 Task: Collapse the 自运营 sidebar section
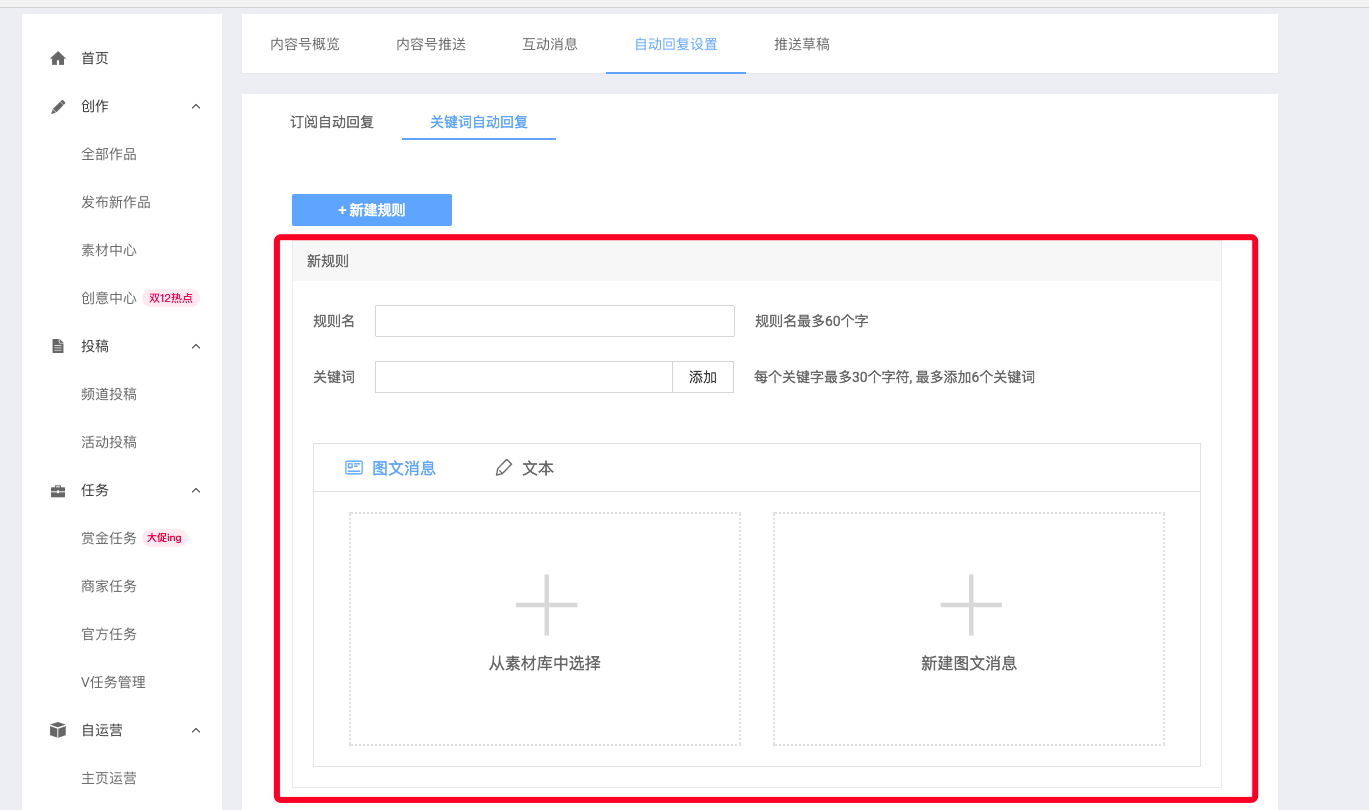click(x=196, y=730)
